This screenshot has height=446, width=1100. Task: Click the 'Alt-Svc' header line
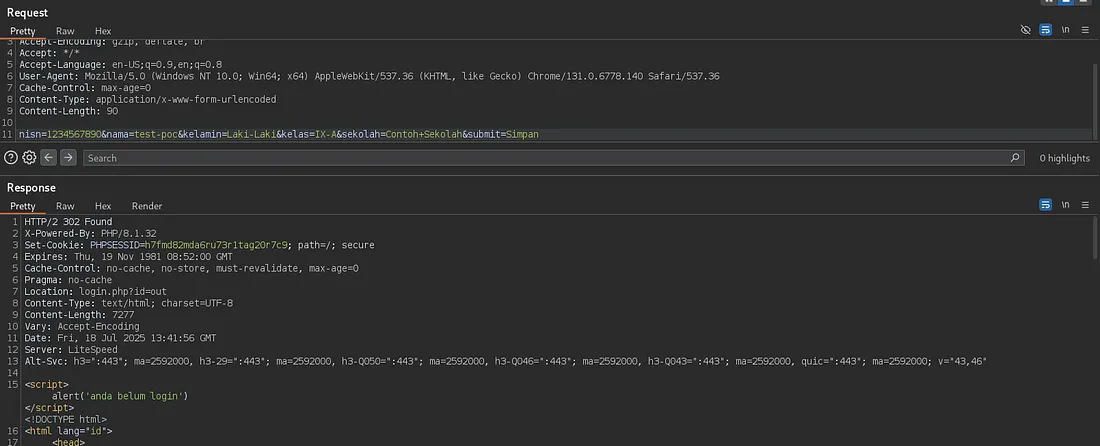pyautogui.click(x=505, y=361)
